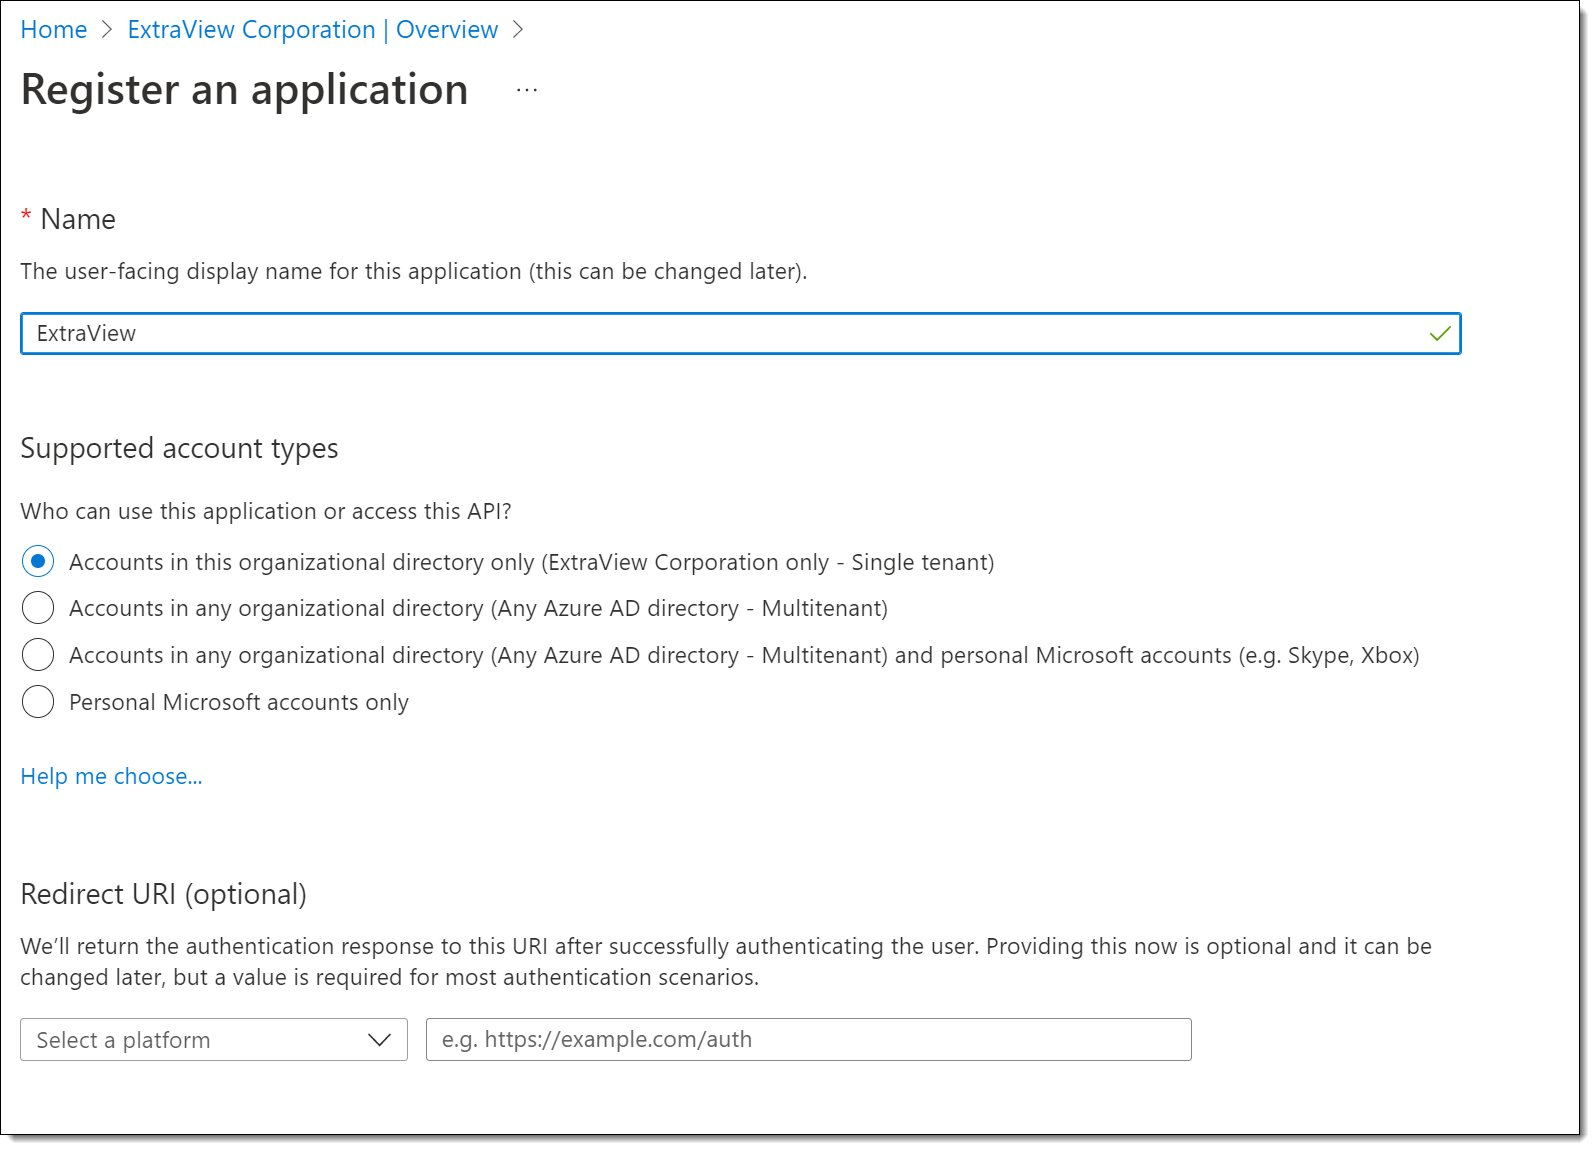Click the Home breadcrumb link
Viewport: 1595px width, 1150px height.
tap(54, 30)
